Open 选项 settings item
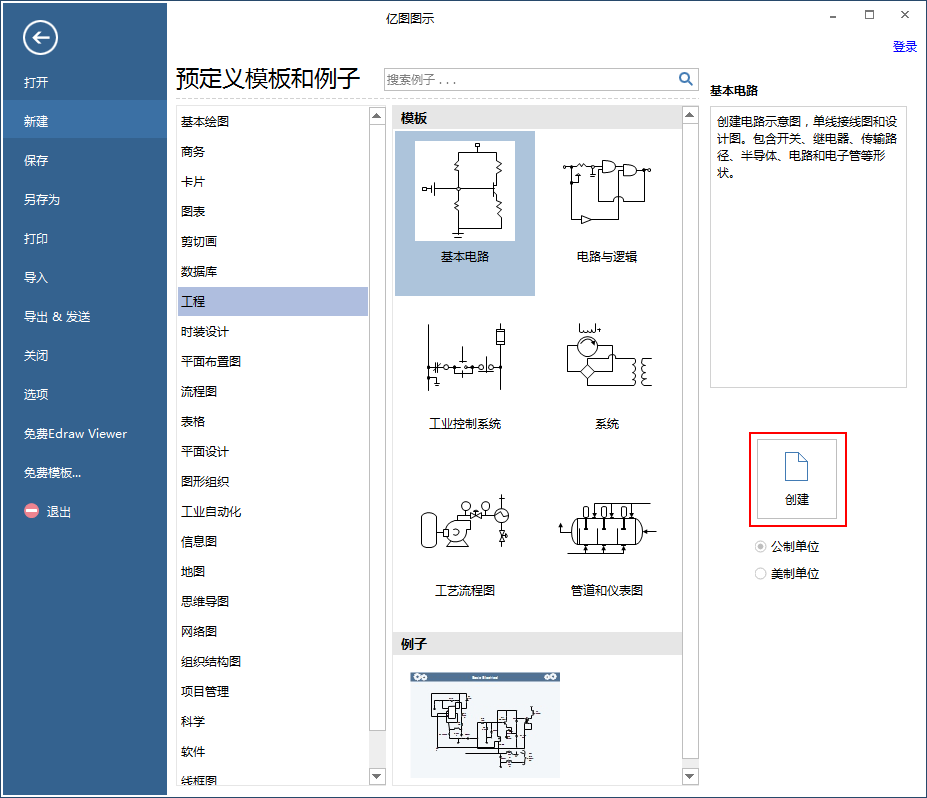This screenshot has width=927, height=798. pyautogui.click(x=84, y=394)
